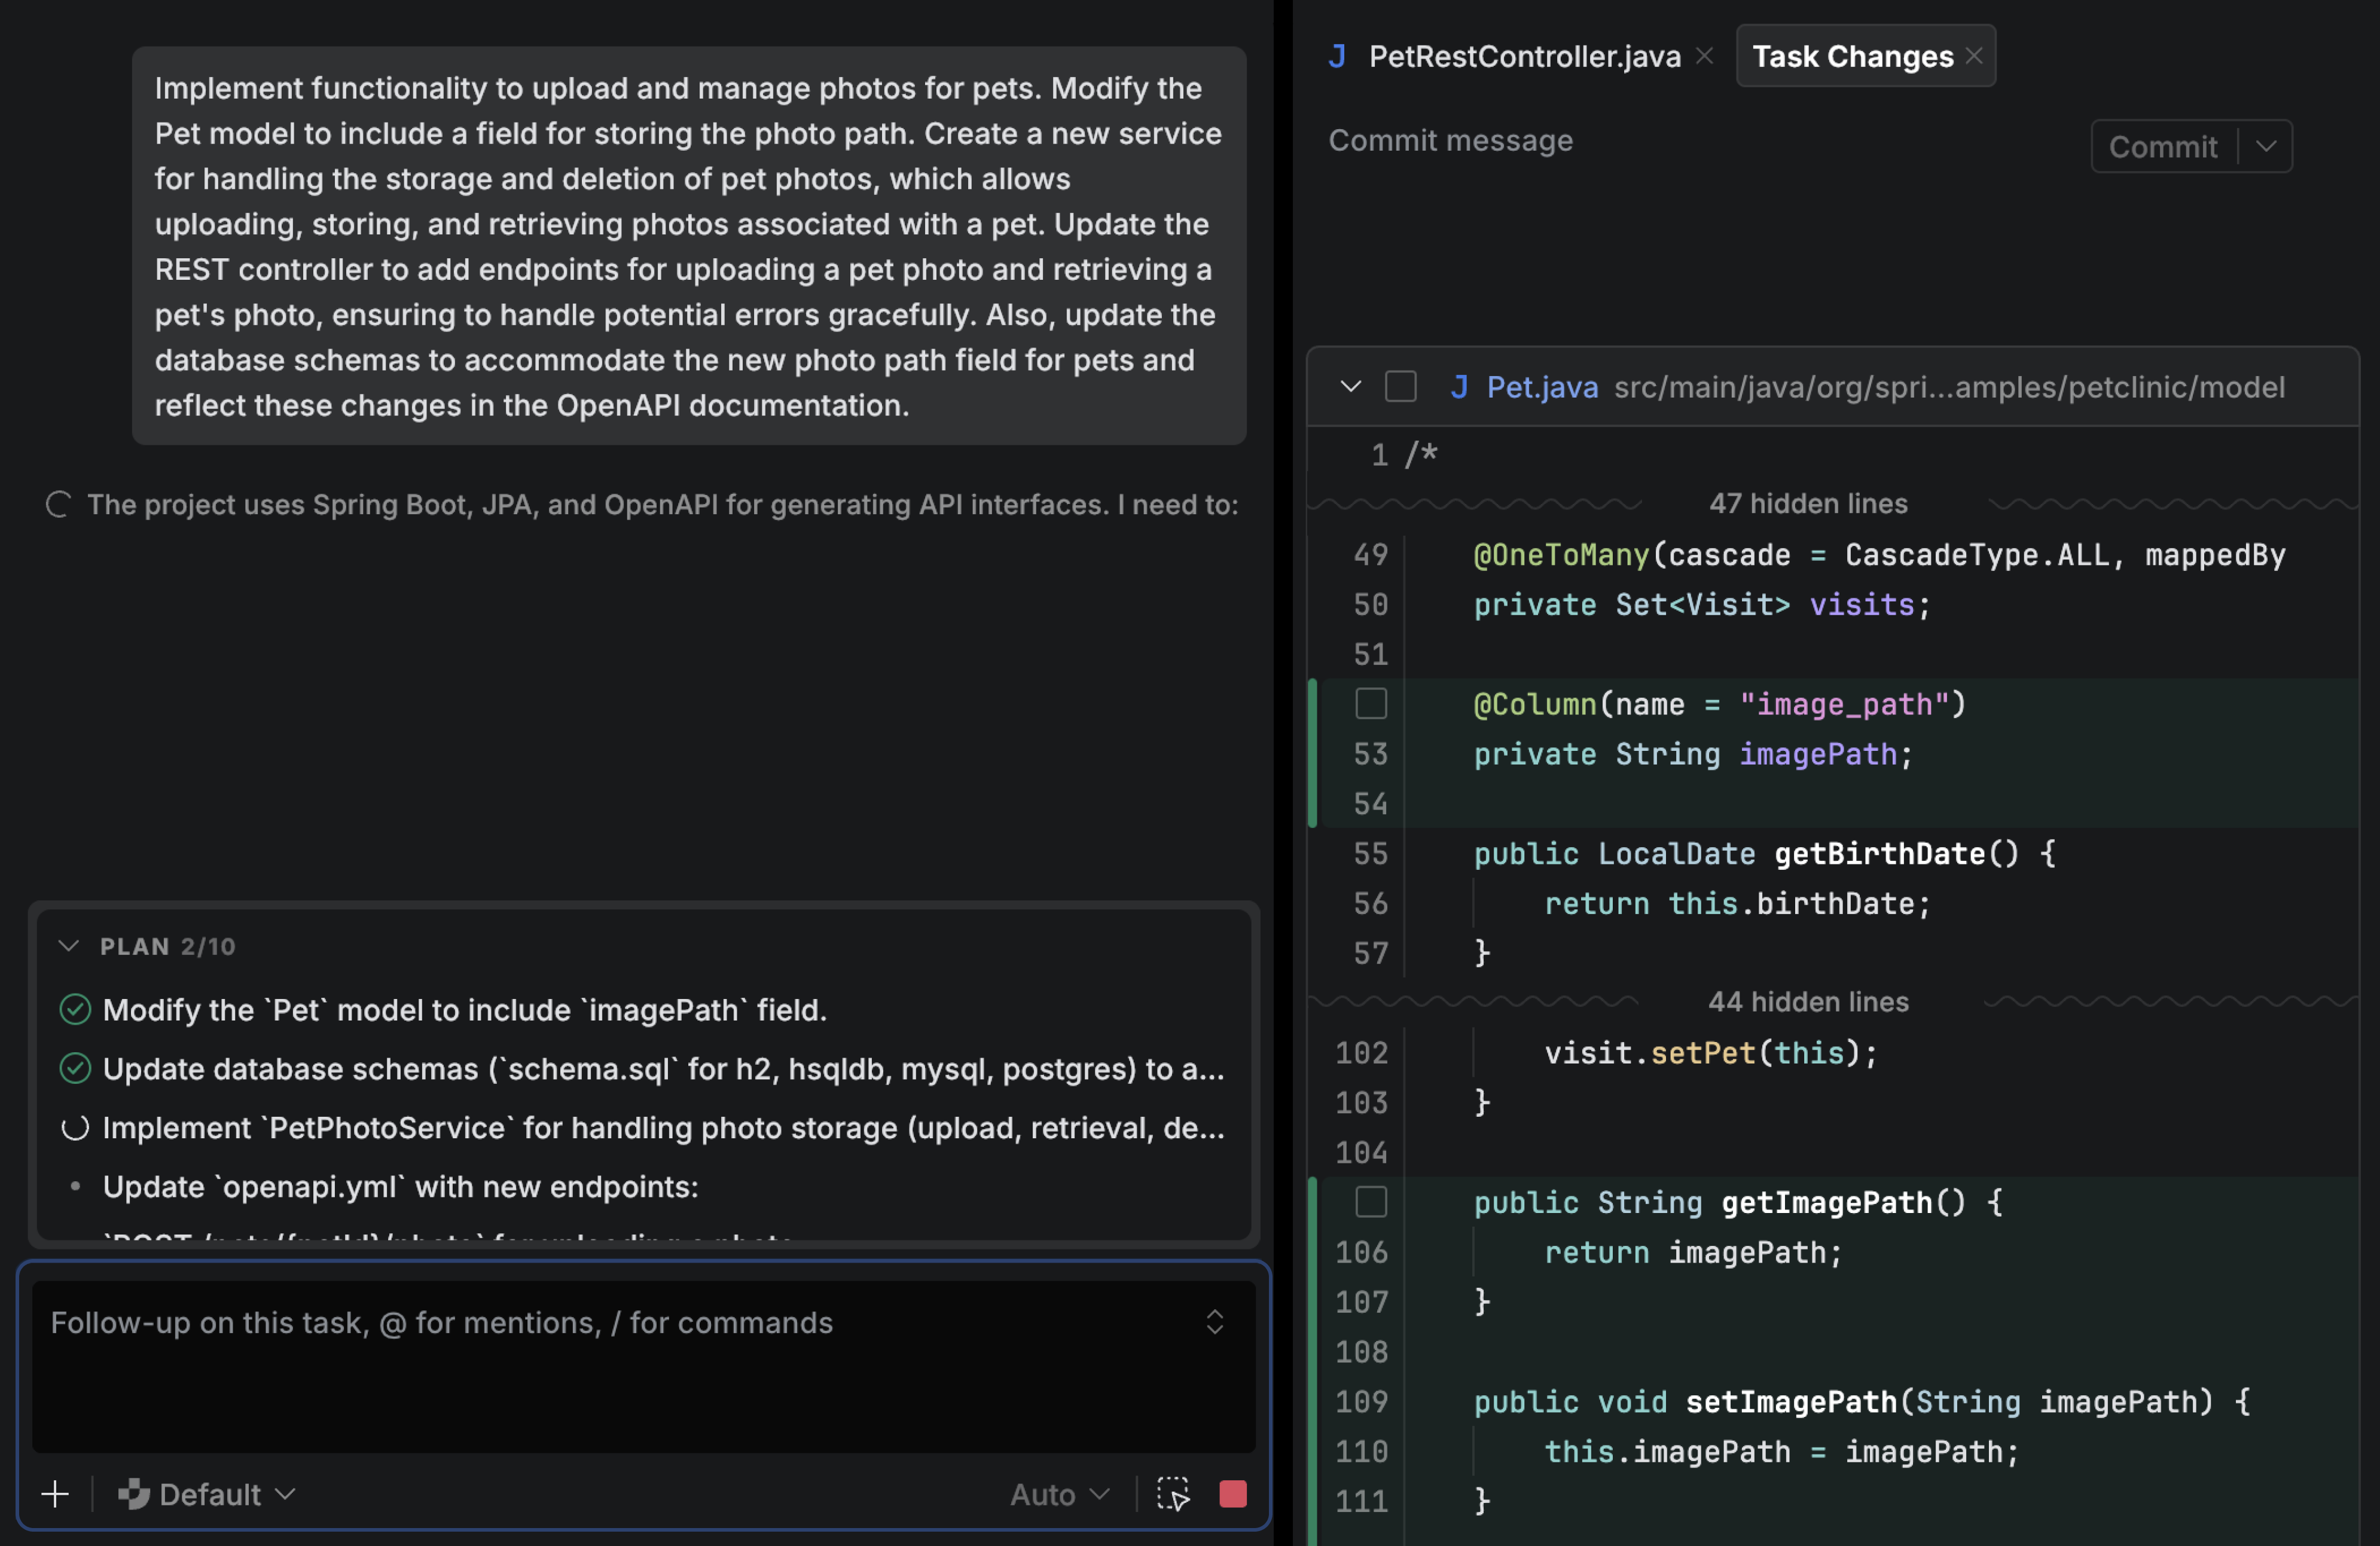Screen dimensions: 2380x1546
Task: Click the green checkmark on Pet model step
Action: 75,1010
